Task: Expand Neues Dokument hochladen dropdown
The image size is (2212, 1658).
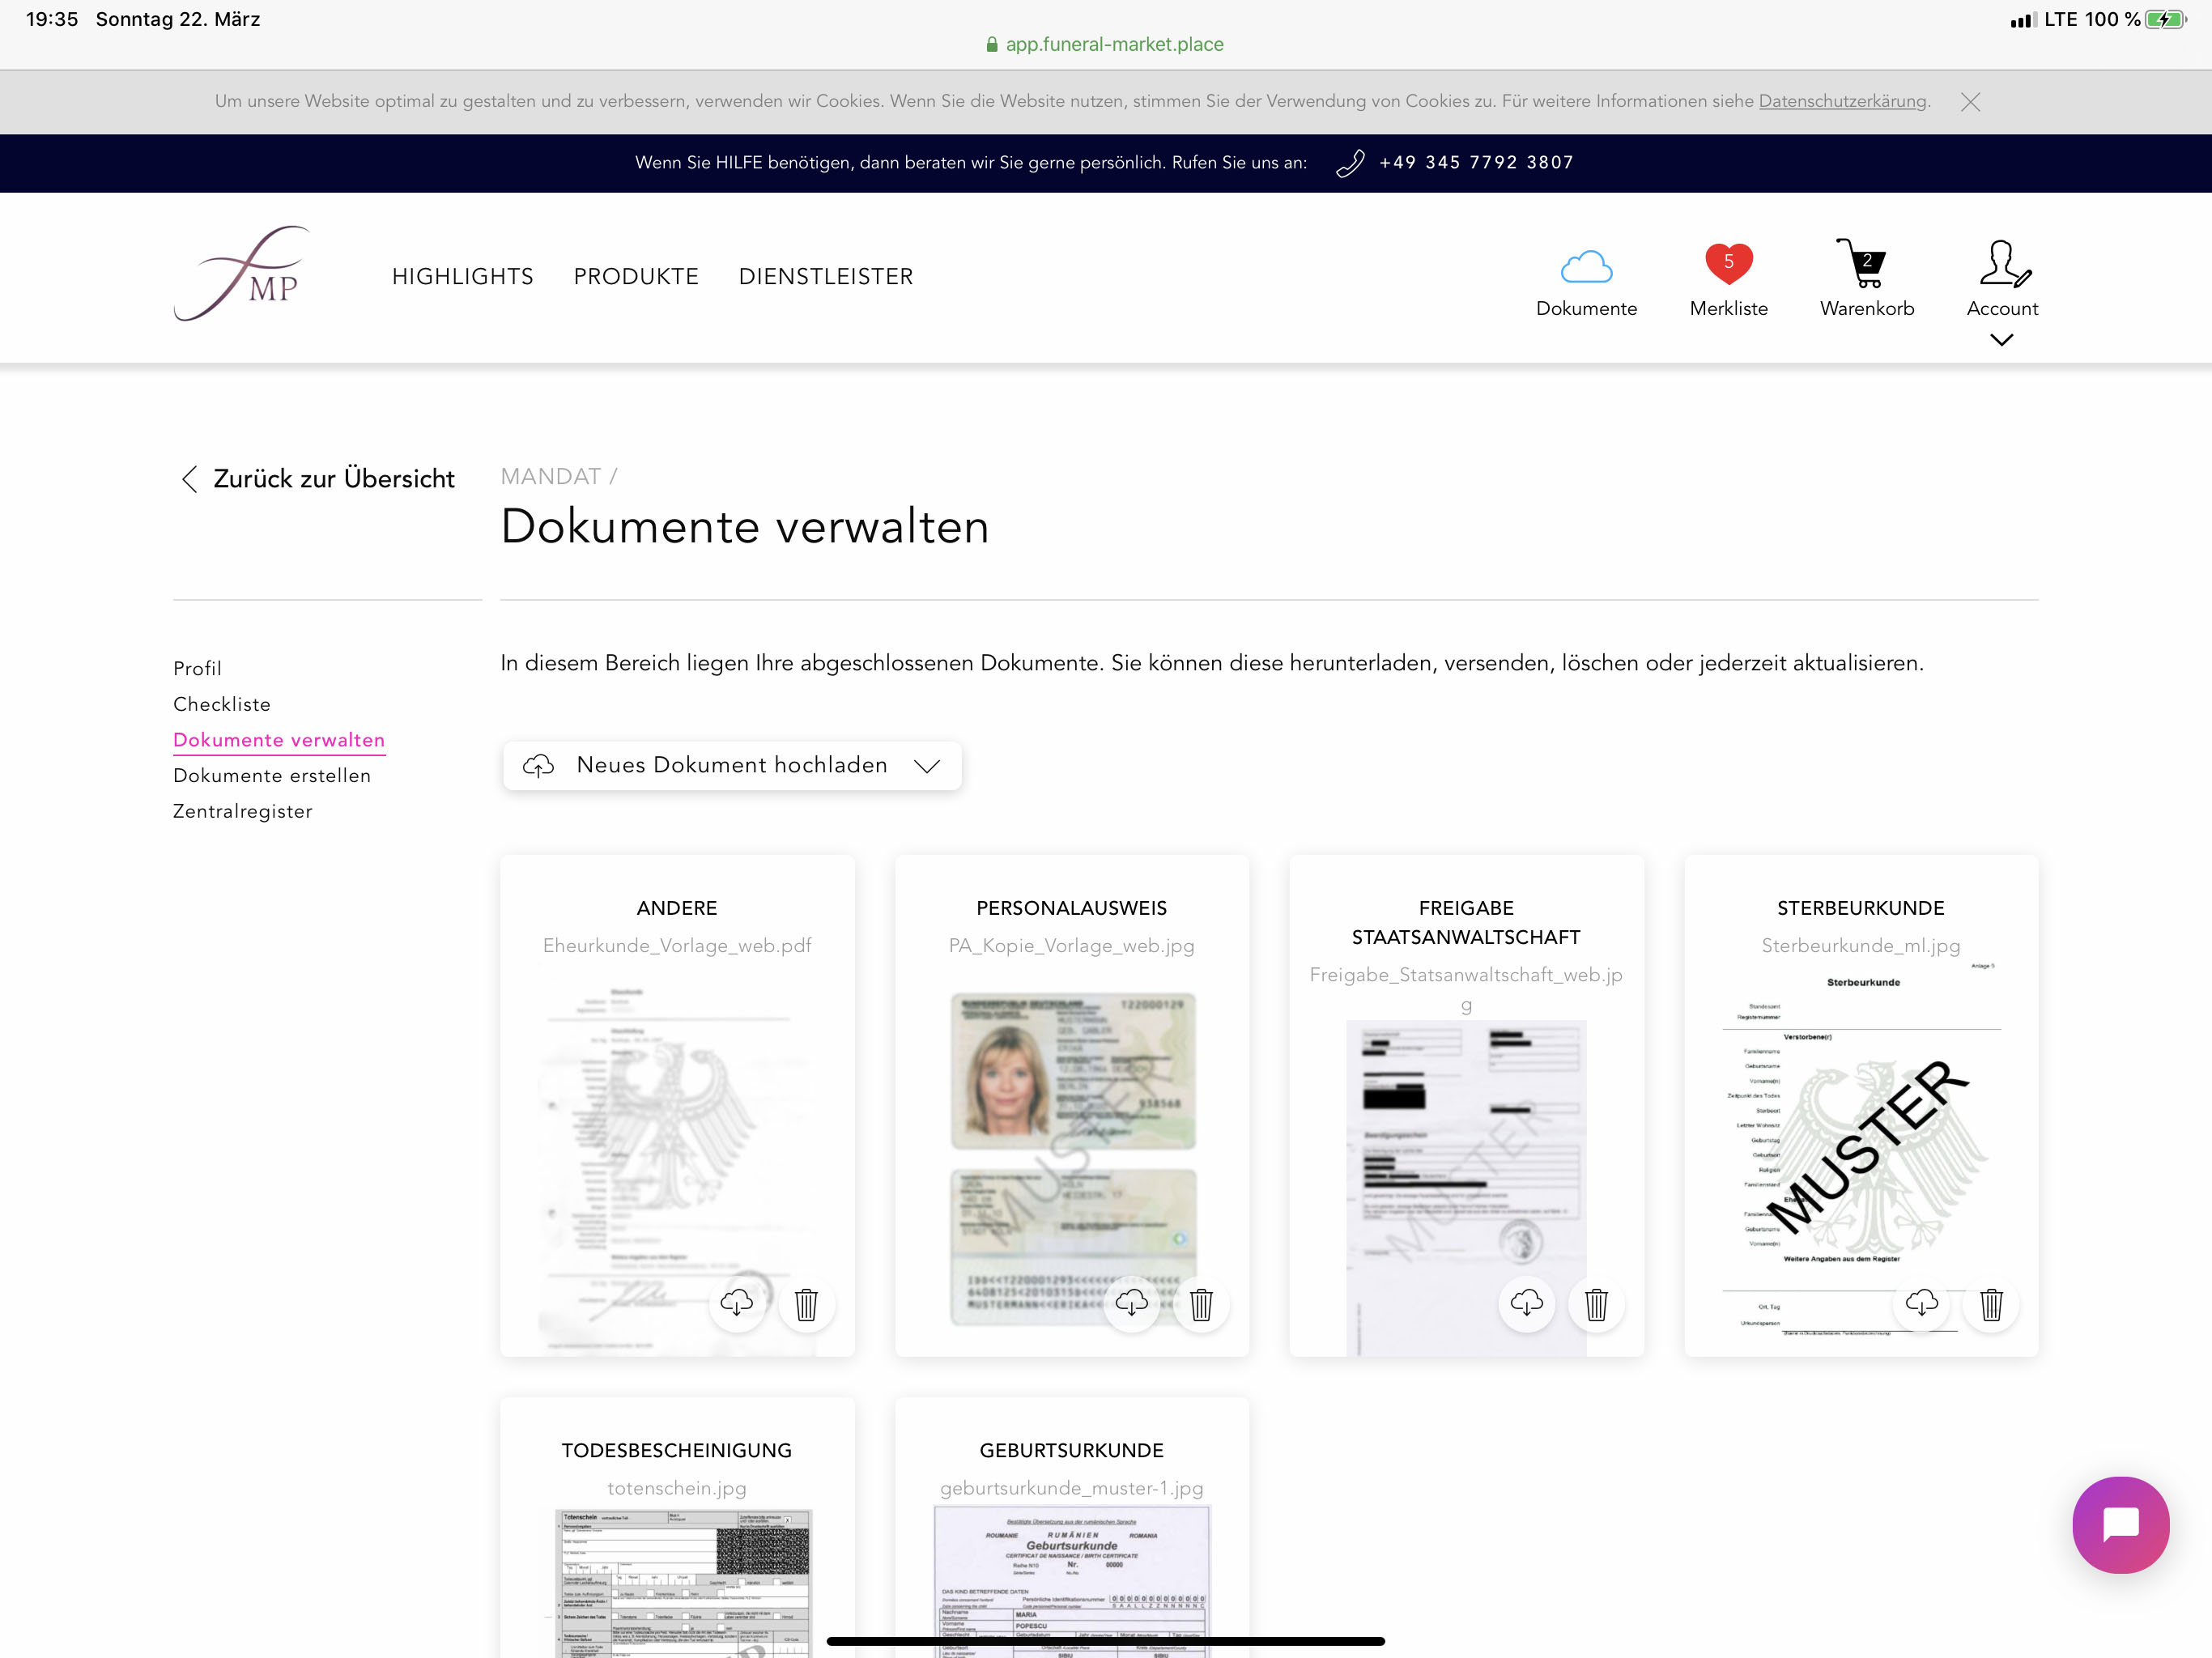Action: pyautogui.click(x=732, y=766)
